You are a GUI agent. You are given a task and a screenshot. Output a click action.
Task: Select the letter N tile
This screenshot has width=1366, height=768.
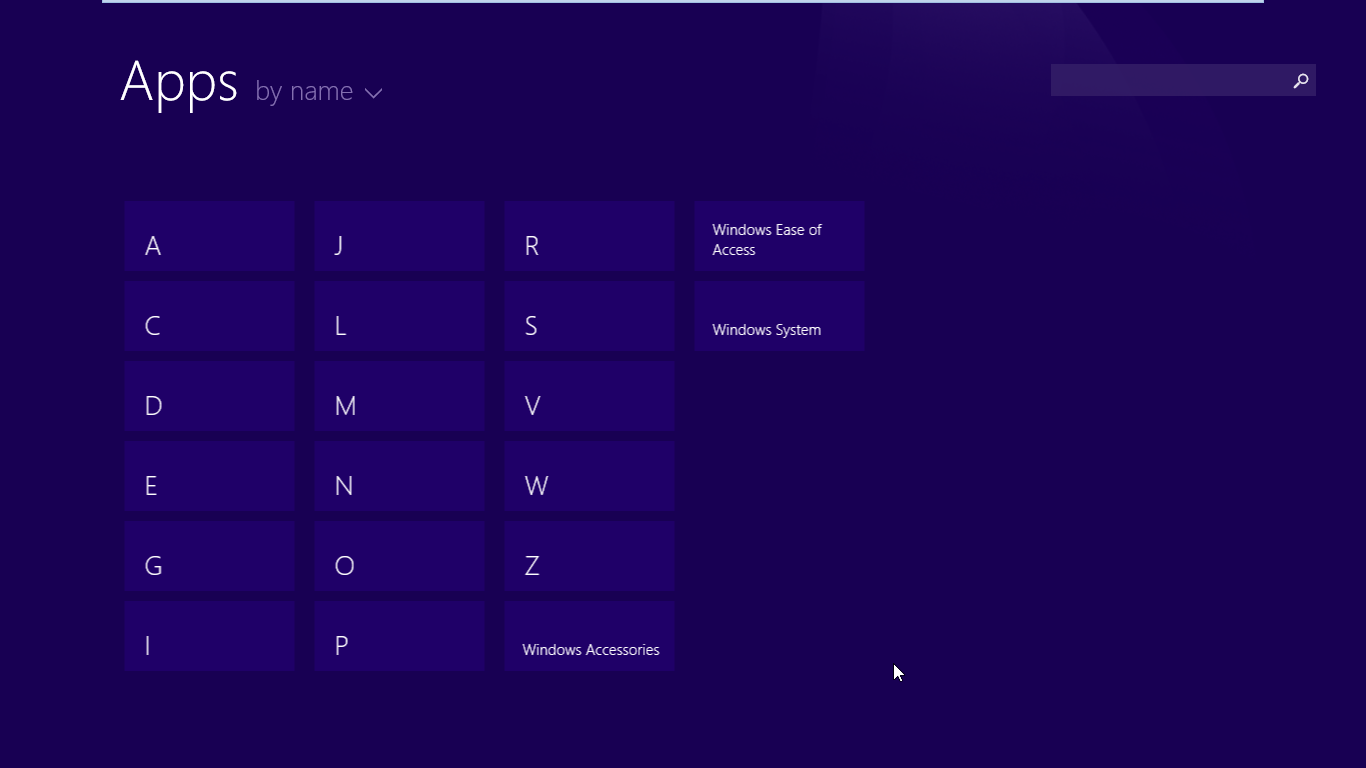pyautogui.click(x=399, y=477)
